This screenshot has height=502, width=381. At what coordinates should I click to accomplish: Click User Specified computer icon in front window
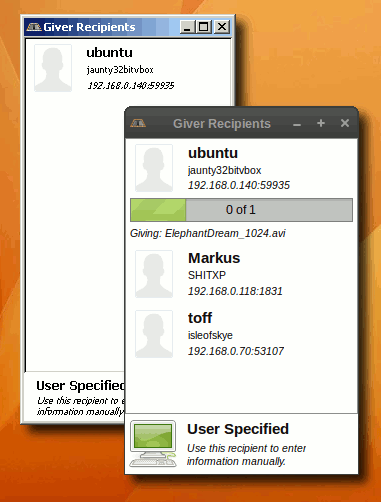(x=153, y=443)
